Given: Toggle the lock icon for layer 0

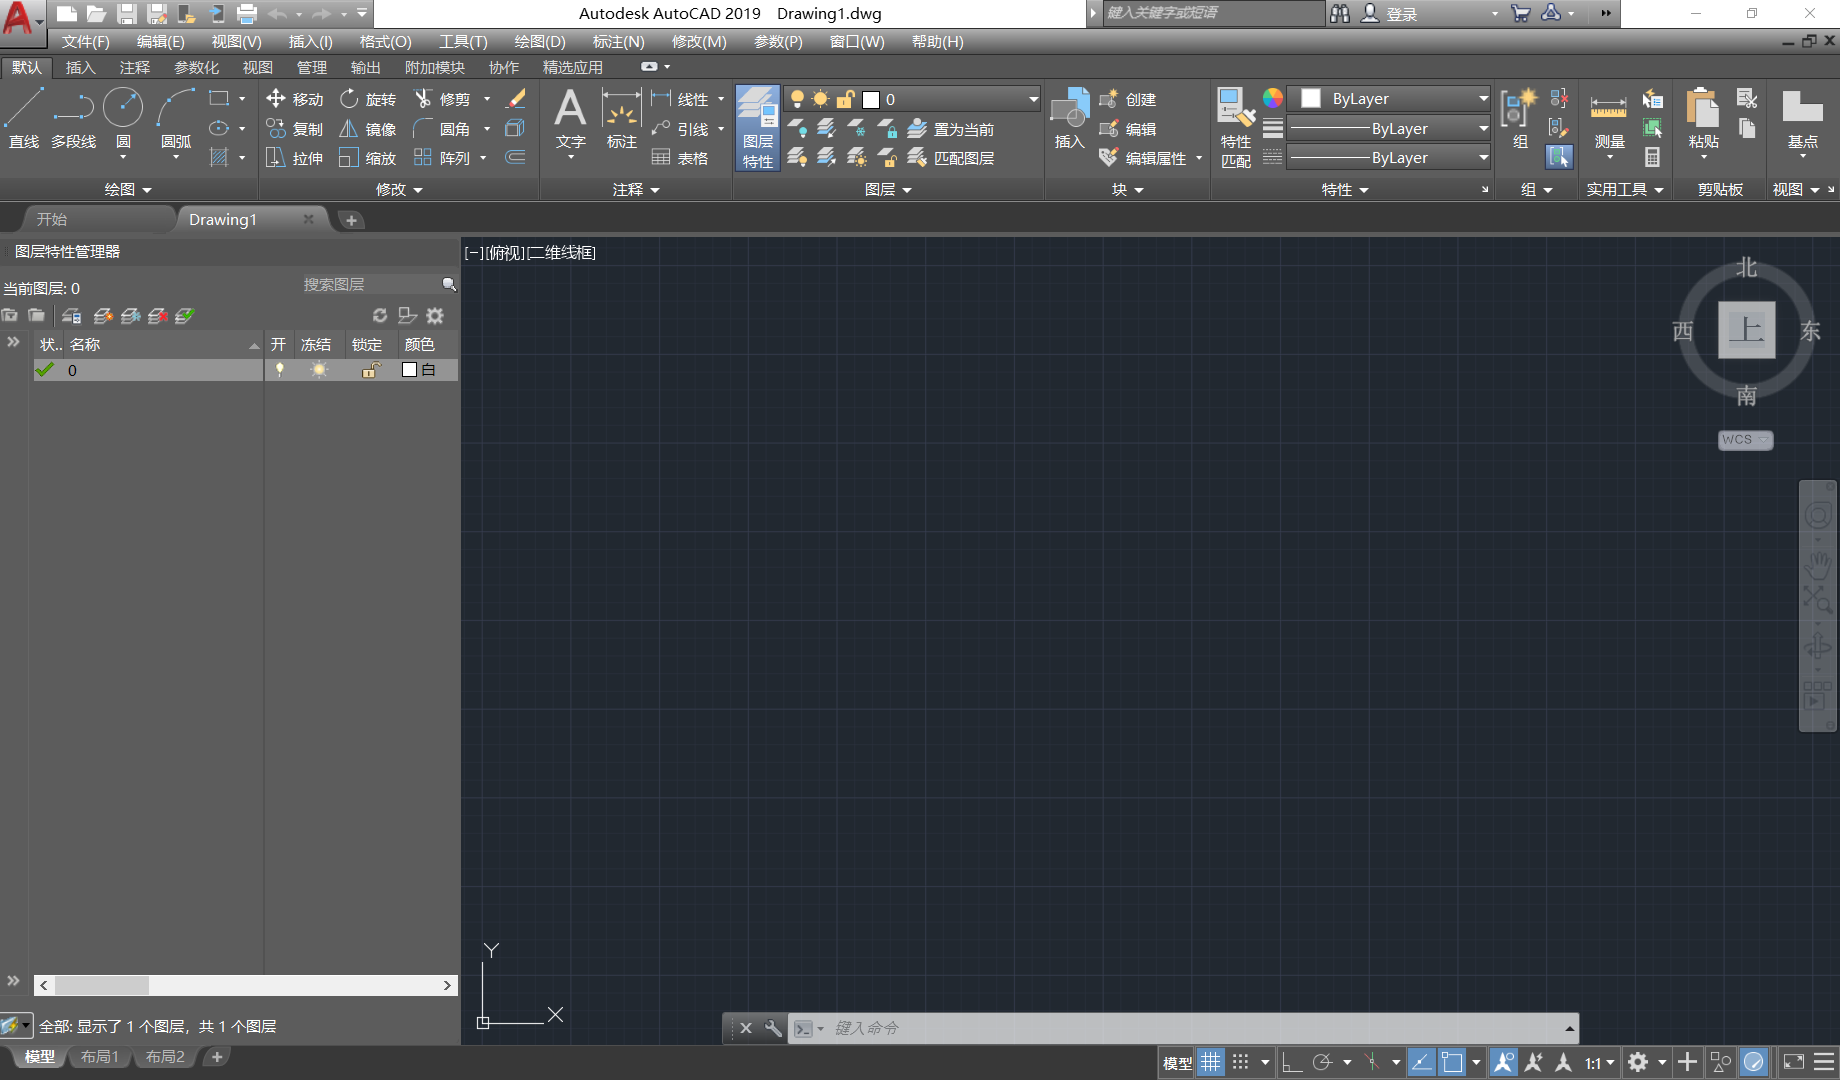Looking at the screenshot, I should [370, 370].
